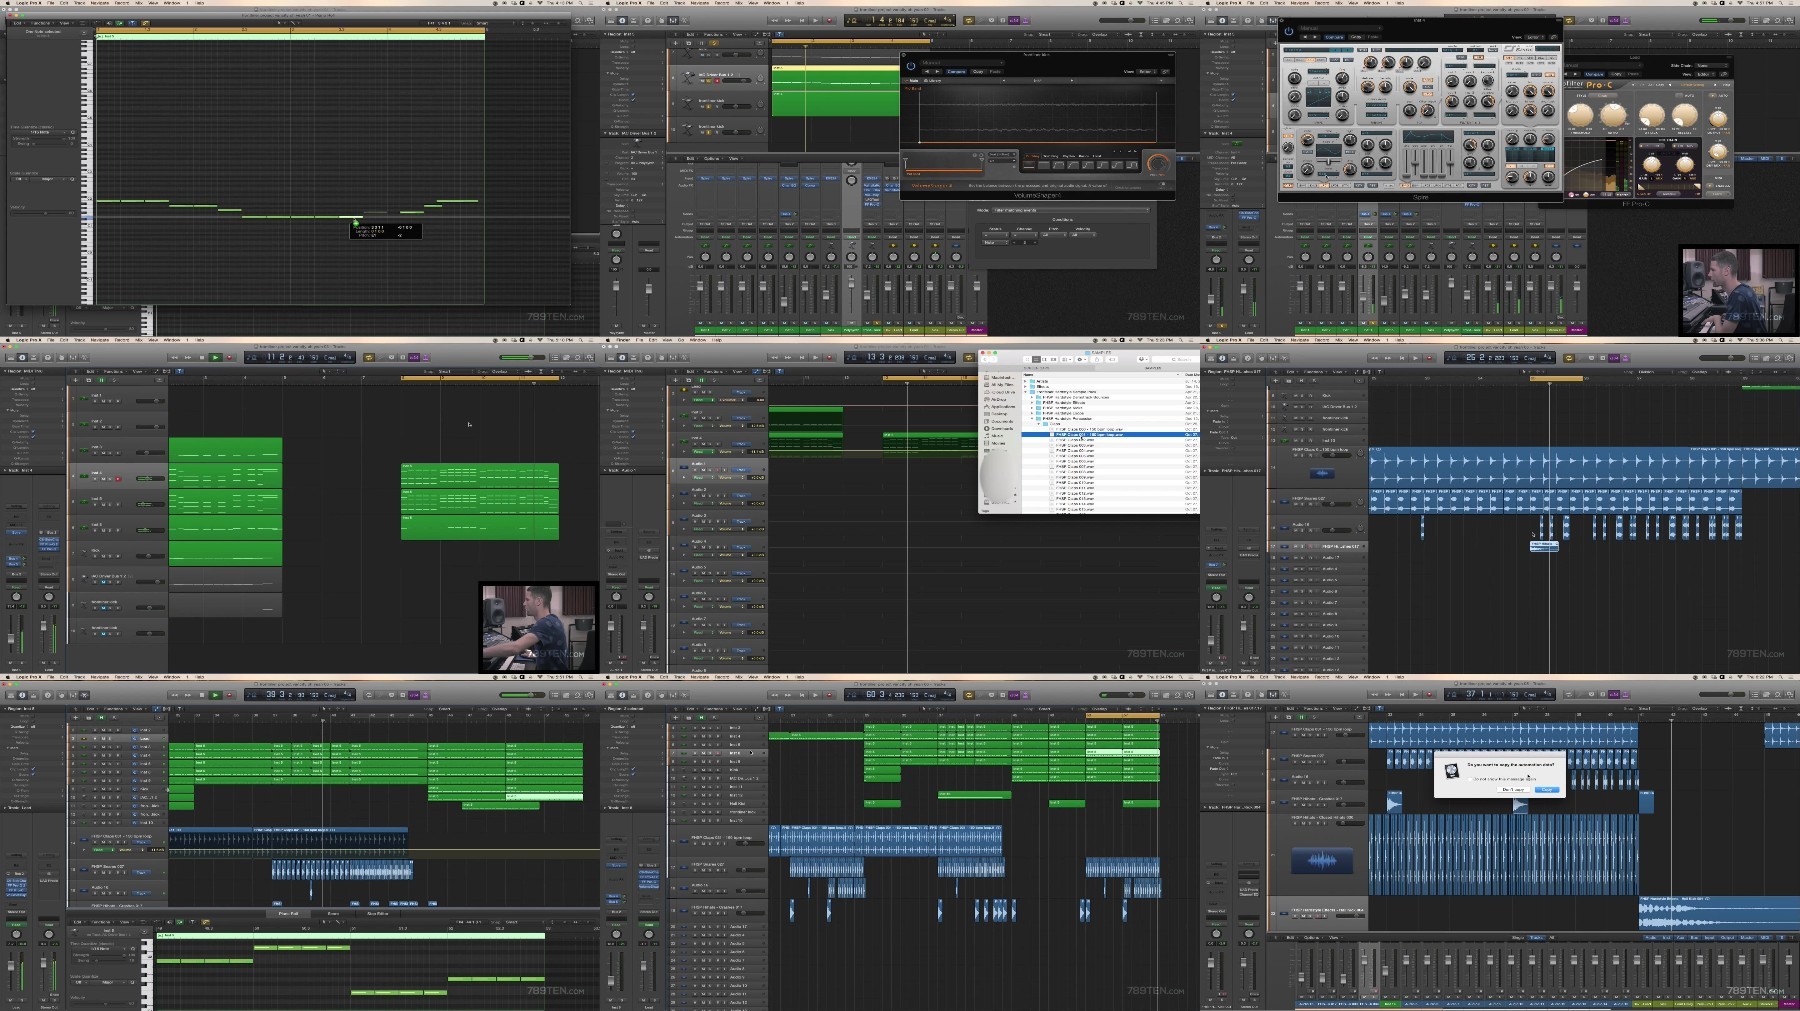The image size is (1800, 1011).
Task: Click the Mixer icon in VolumeShaper screenshot toolbar
Action: pyautogui.click(x=673, y=20)
